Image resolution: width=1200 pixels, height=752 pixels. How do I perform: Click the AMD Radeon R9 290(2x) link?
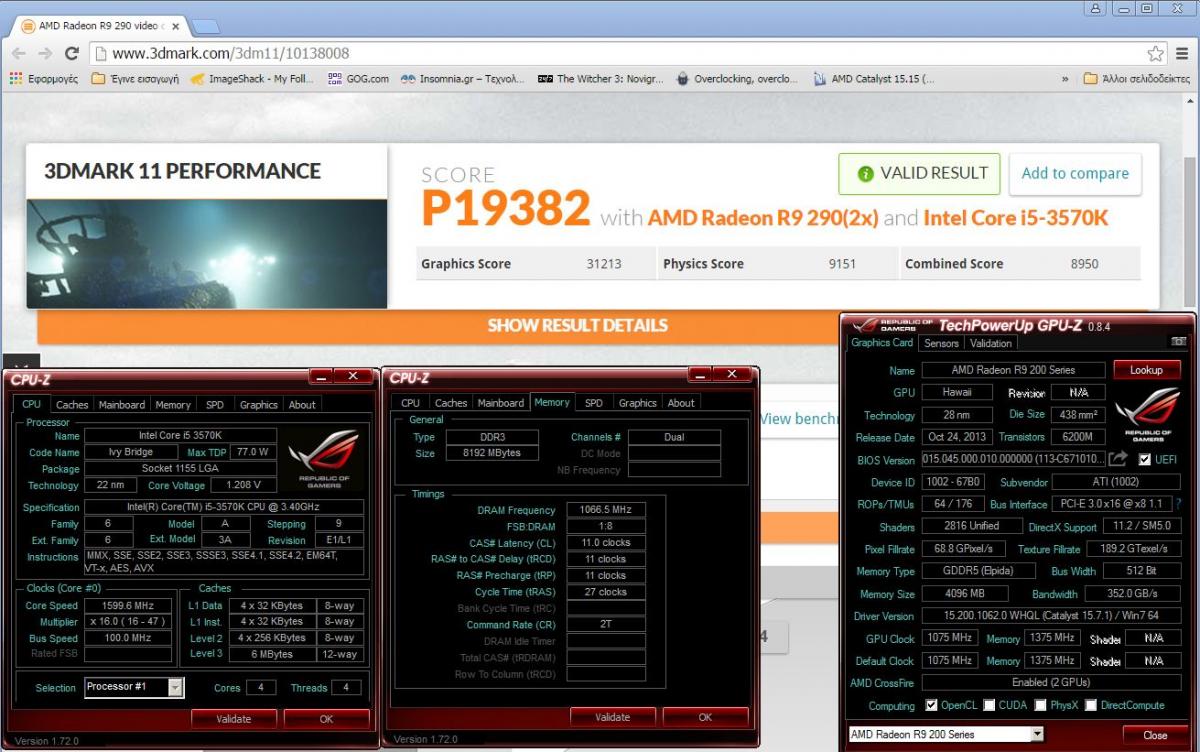click(762, 217)
